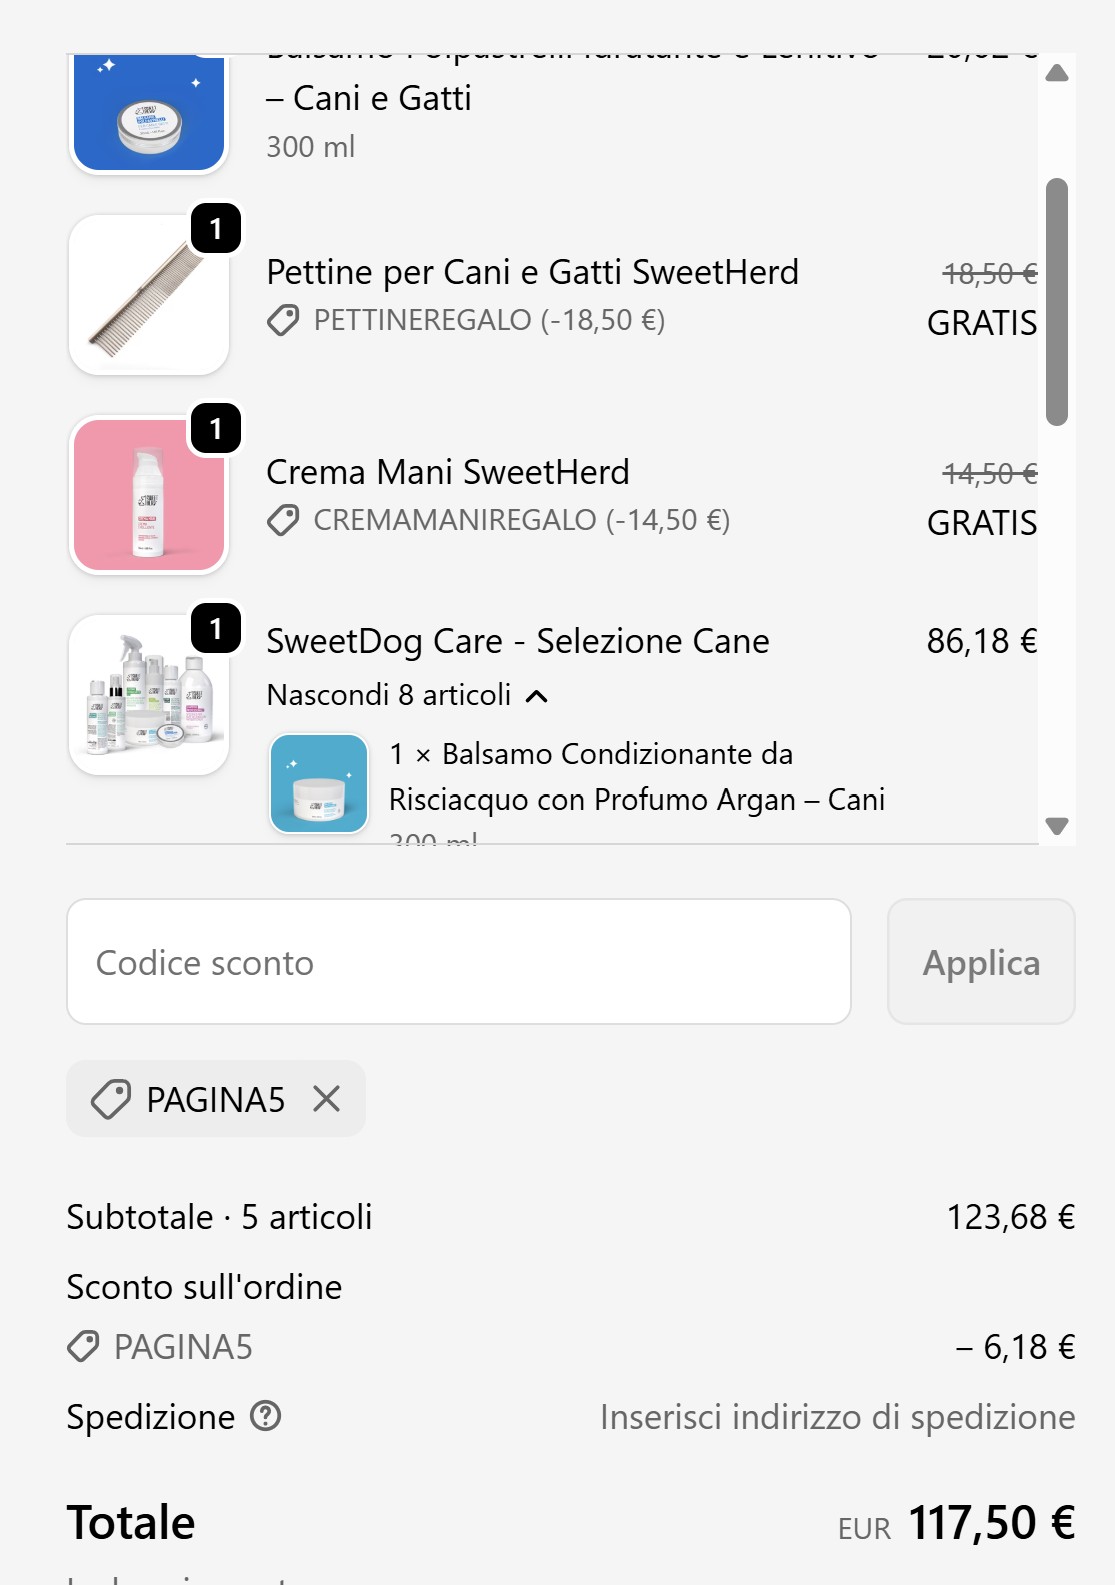Image resolution: width=1115 pixels, height=1585 pixels.
Task: Click the quantity badge on SweetDog Care
Action: (216, 629)
